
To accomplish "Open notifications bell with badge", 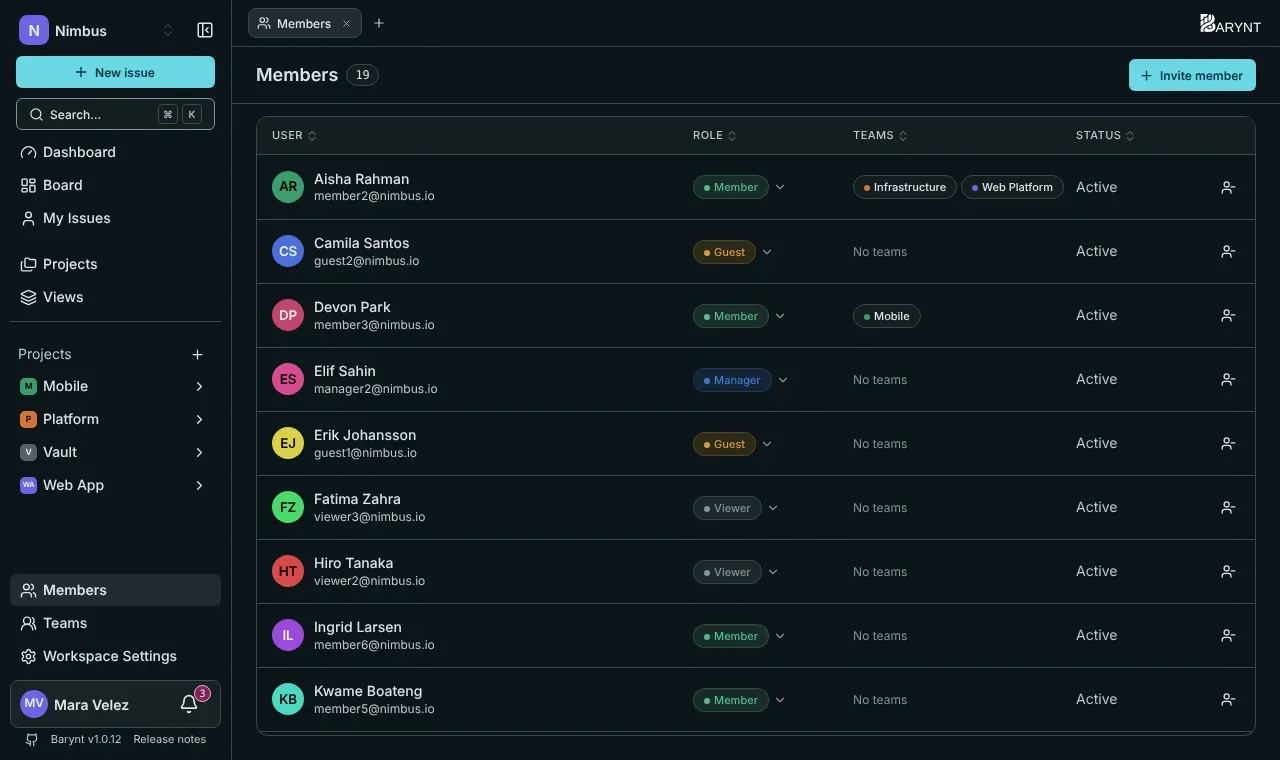I will point(189,704).
